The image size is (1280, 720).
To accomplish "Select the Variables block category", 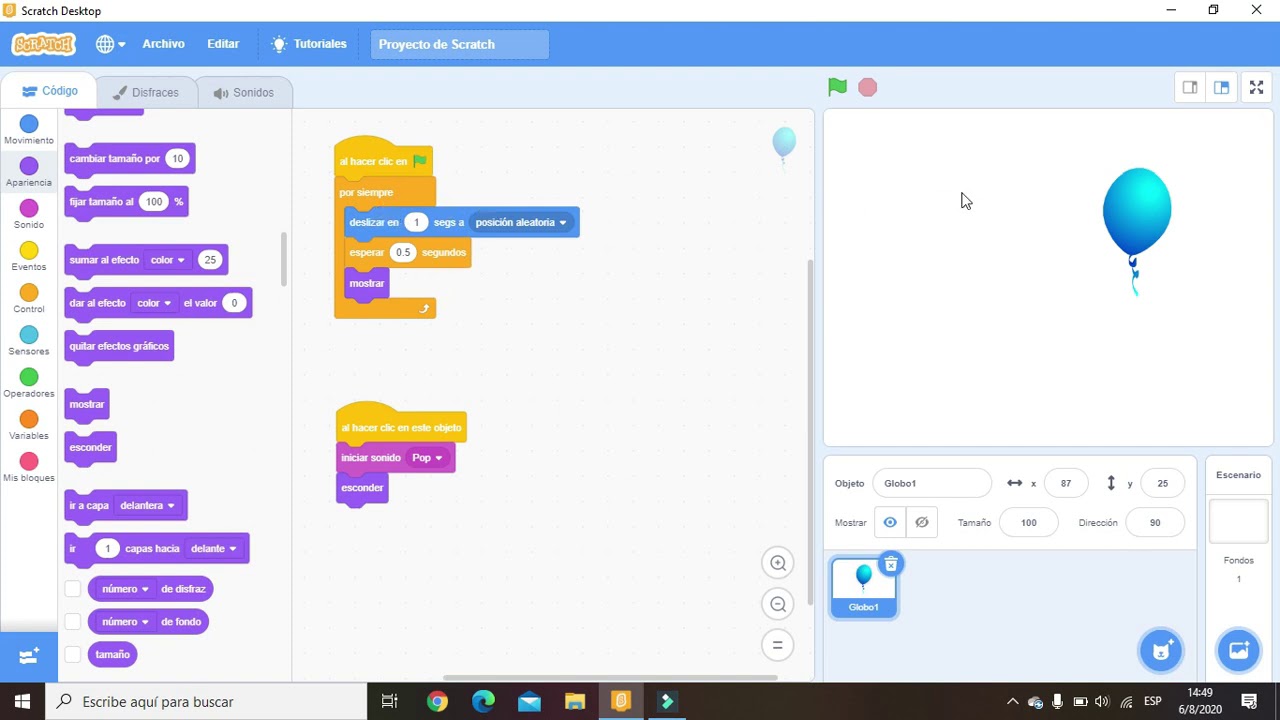I will 29,423.
